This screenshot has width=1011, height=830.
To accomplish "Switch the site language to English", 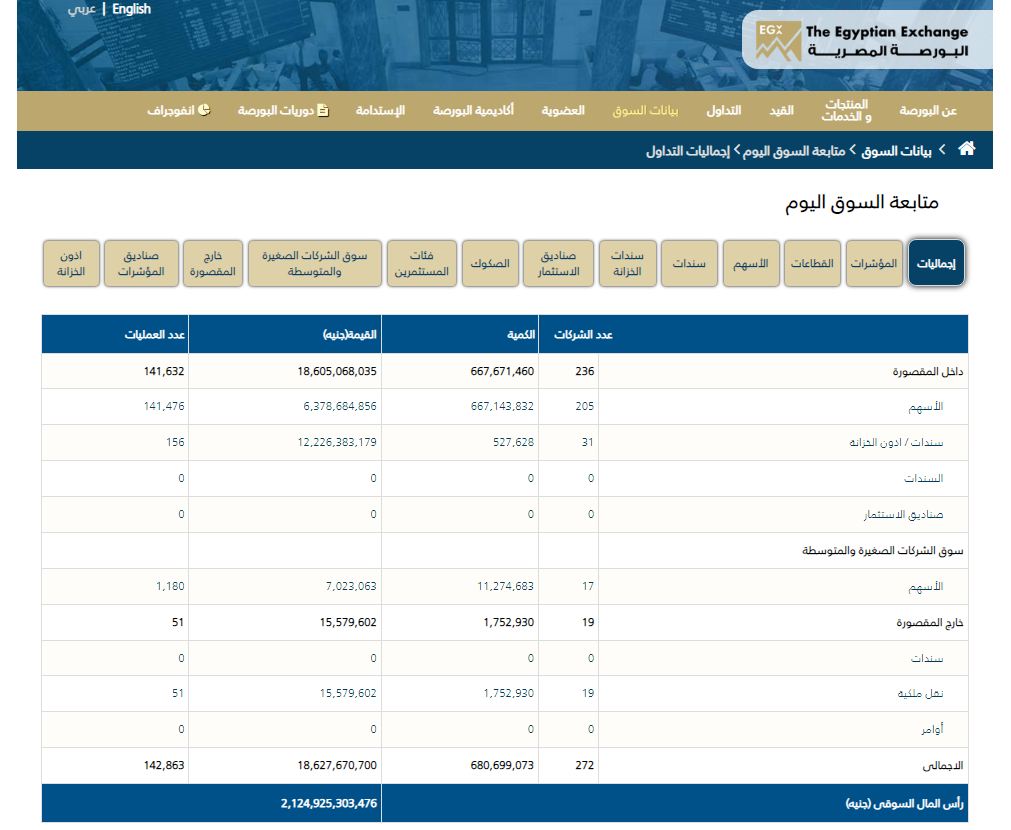I will [131, 9].
